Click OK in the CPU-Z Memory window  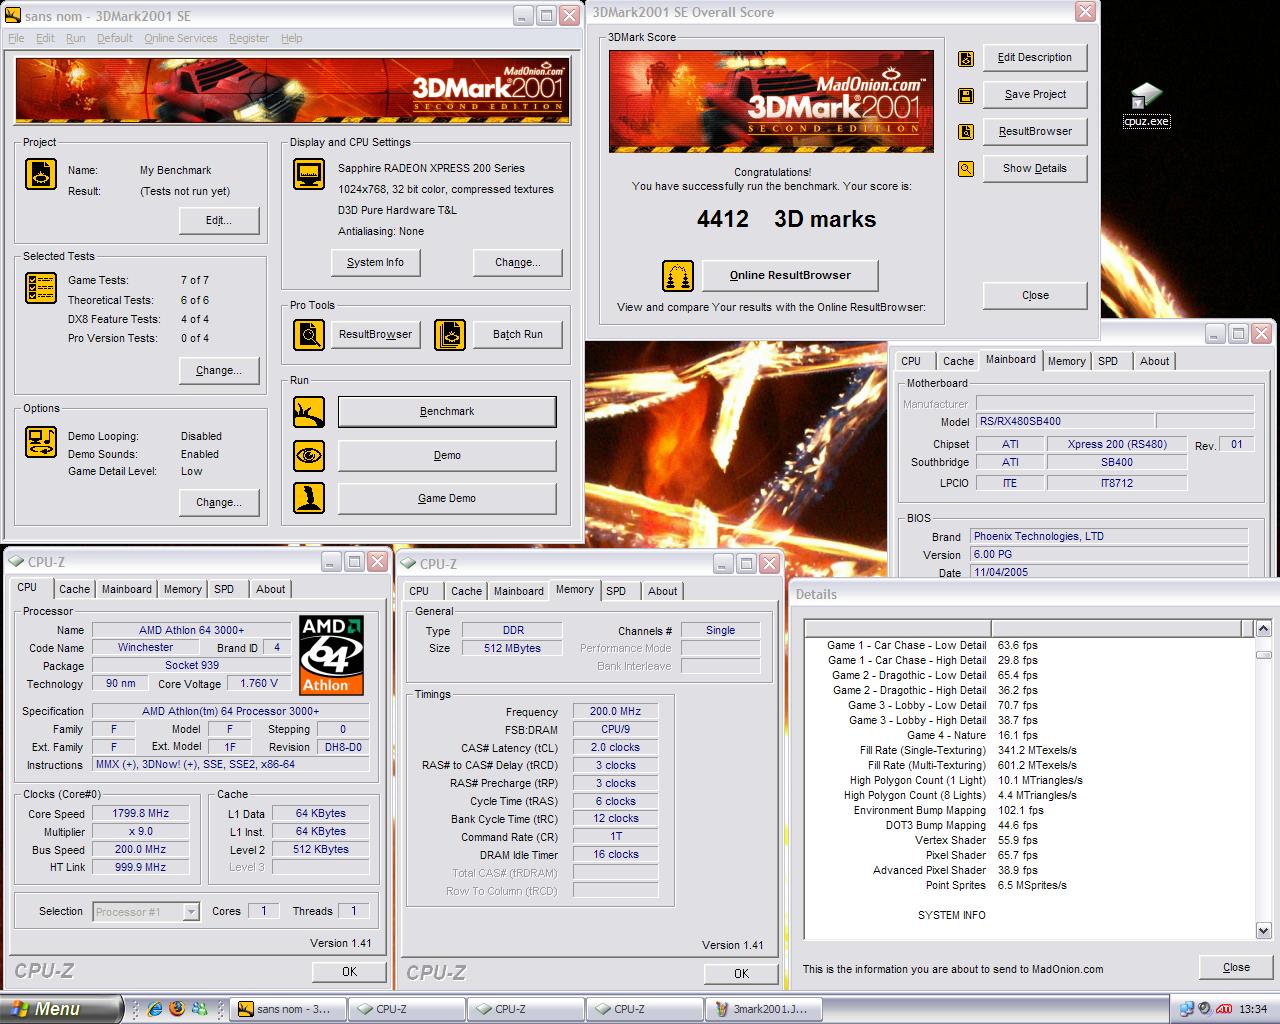coord(741,973)
